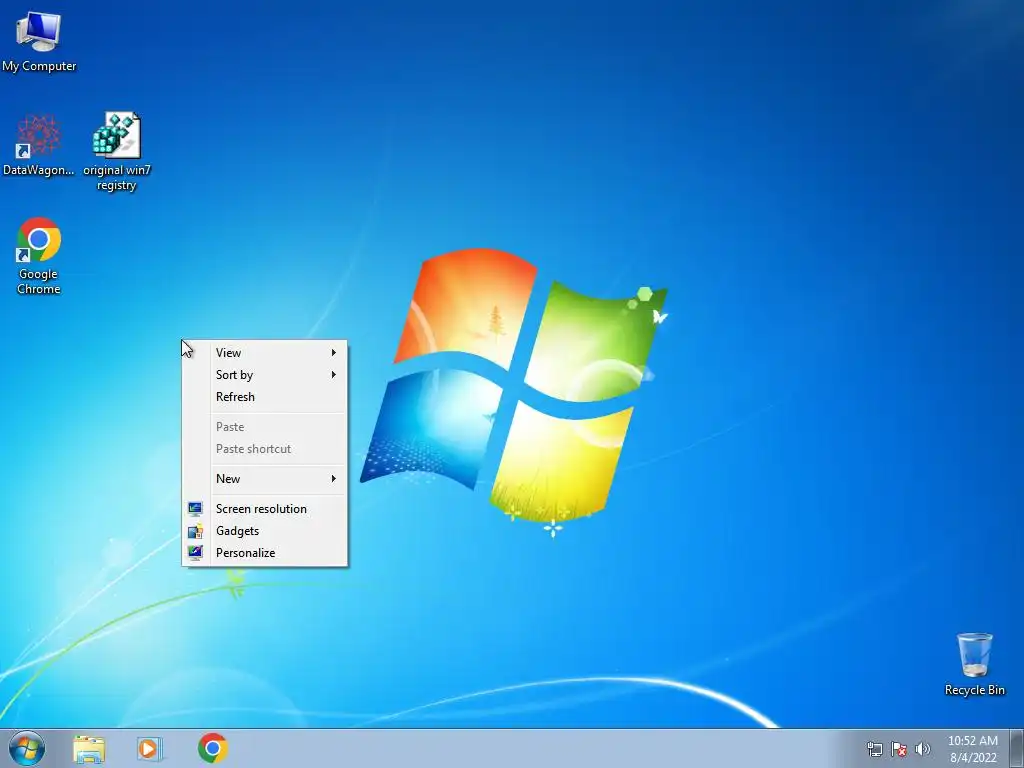Choose Gadgets from the context menu
1024x768 pixels.
264,531
